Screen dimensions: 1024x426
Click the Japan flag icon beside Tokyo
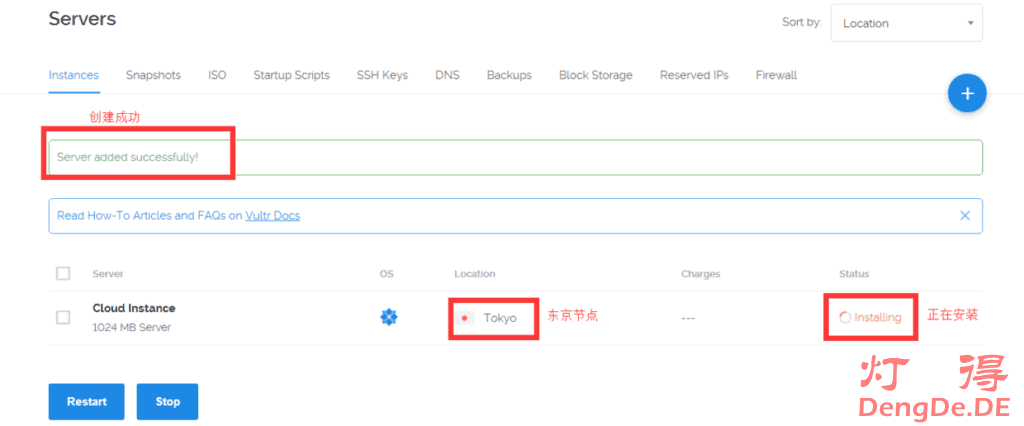[465, 318]
